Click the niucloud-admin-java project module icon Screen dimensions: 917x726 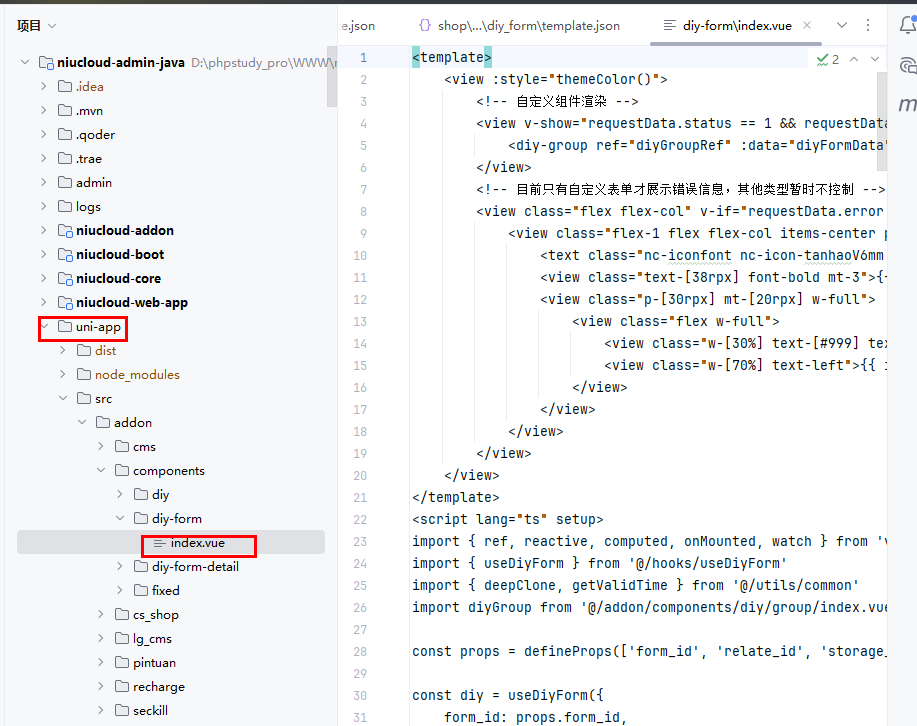pyautogui.click(x=45, y=63)
